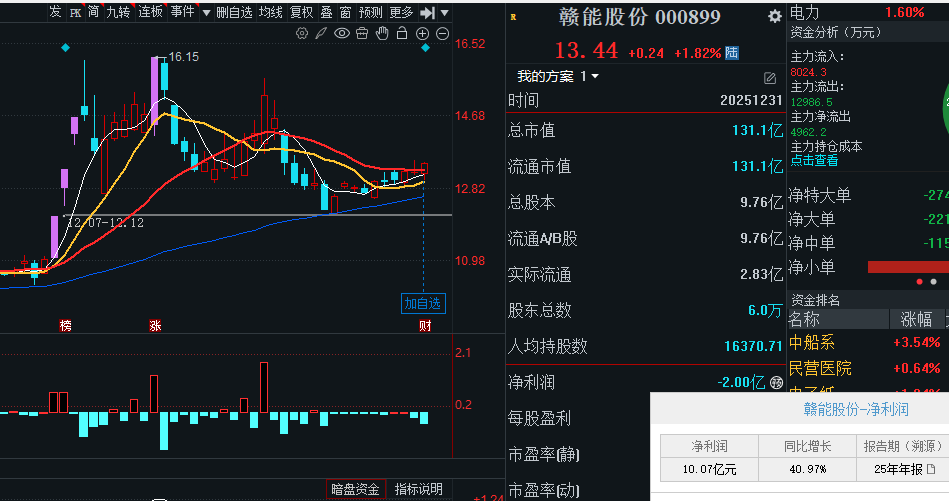Zoom out with the minus icon
The width and height of the screenshot is (949, 501).
click(443, 34)
